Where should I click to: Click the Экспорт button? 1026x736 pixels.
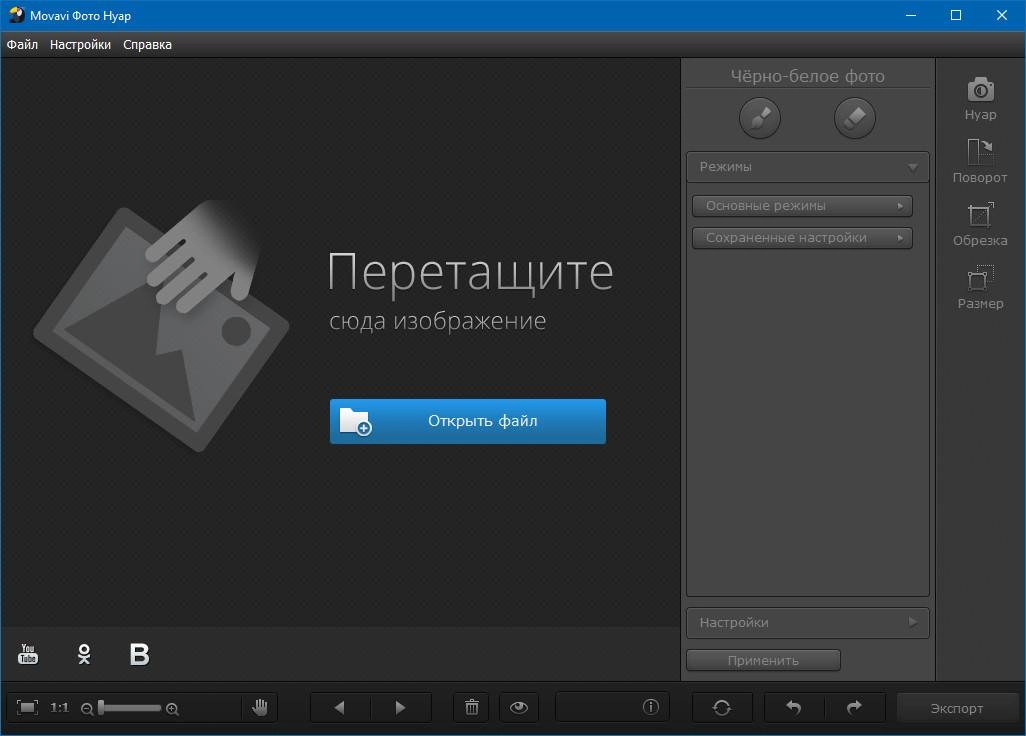coord(957,709)
